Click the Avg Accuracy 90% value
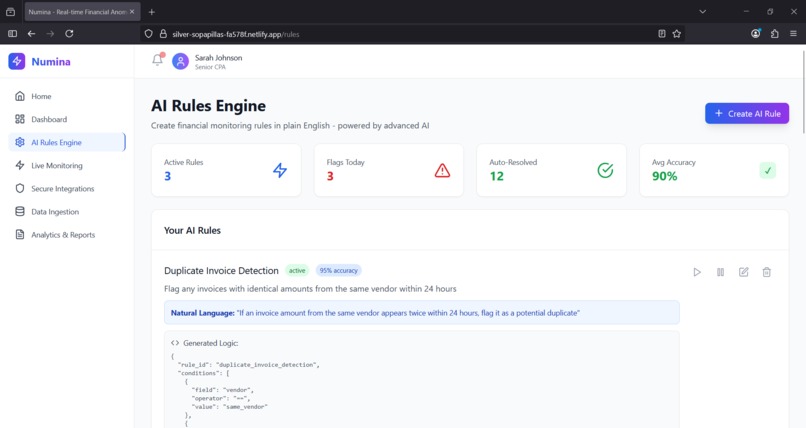The height and width of the screenshot is (428, 806). coord(665,176)
